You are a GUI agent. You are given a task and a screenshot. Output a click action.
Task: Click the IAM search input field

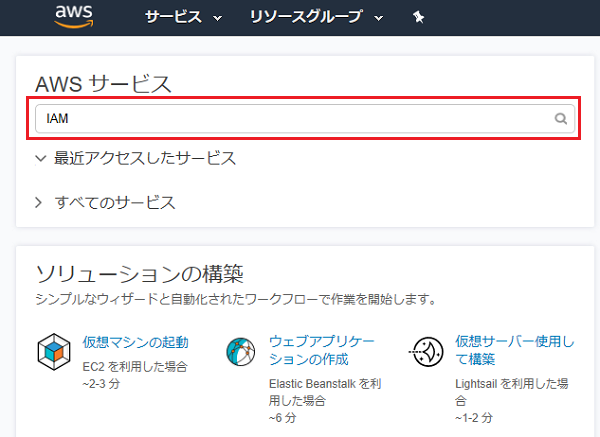(x=305, y=119)
